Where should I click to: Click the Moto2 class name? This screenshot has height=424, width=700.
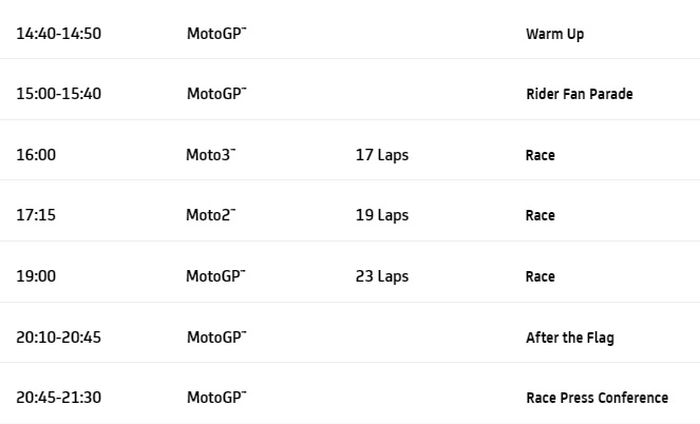click(210, 215)
